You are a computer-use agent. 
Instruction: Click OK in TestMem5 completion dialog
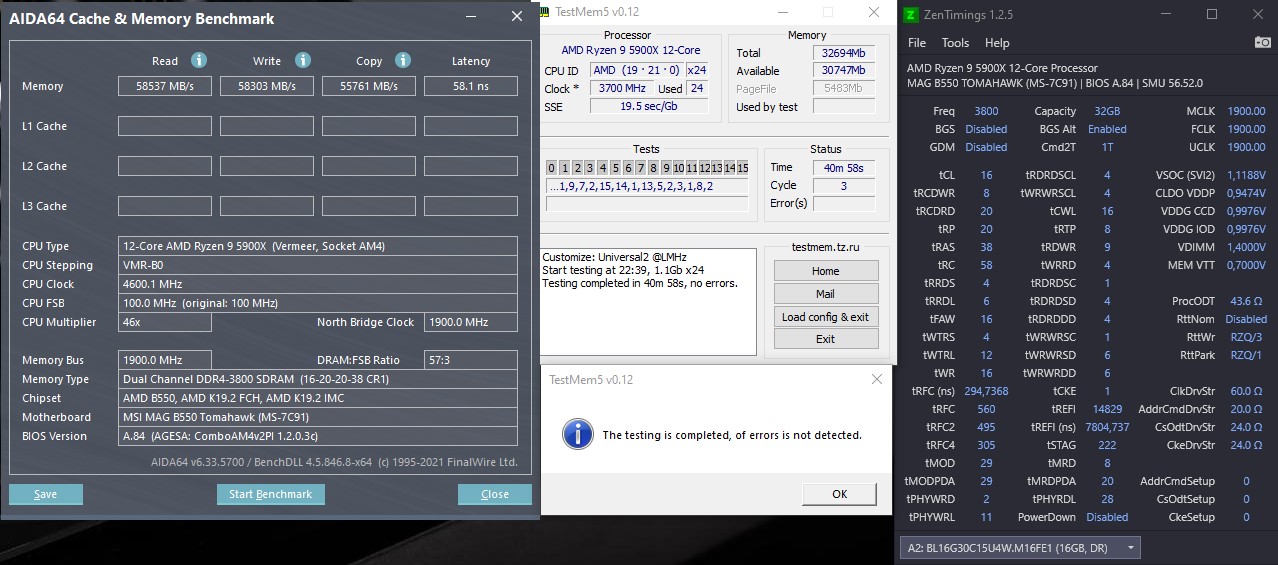pos(839,494)
